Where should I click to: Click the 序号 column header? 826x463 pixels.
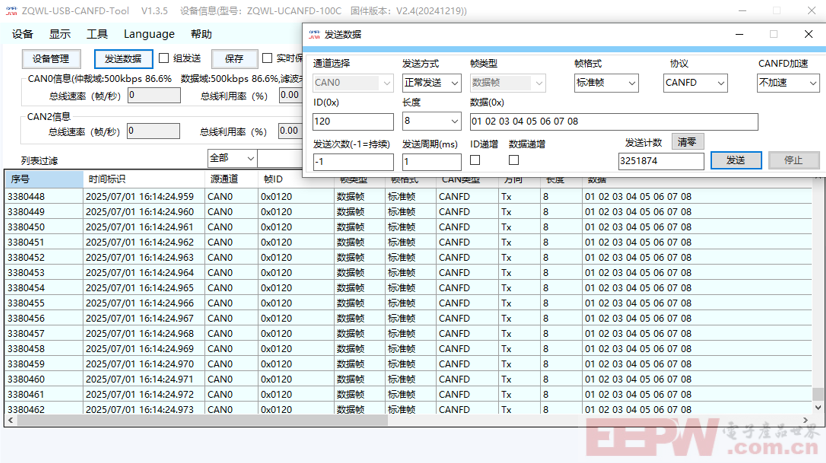point(44,179)
